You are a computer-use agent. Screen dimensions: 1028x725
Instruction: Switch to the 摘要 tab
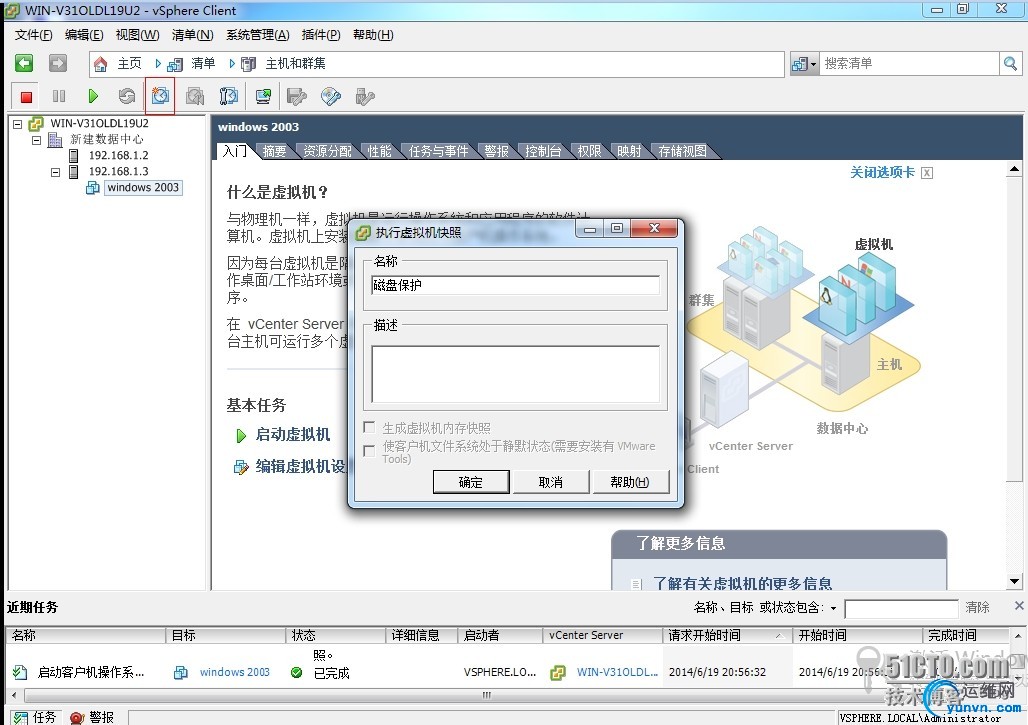click(x=274, y=151)
